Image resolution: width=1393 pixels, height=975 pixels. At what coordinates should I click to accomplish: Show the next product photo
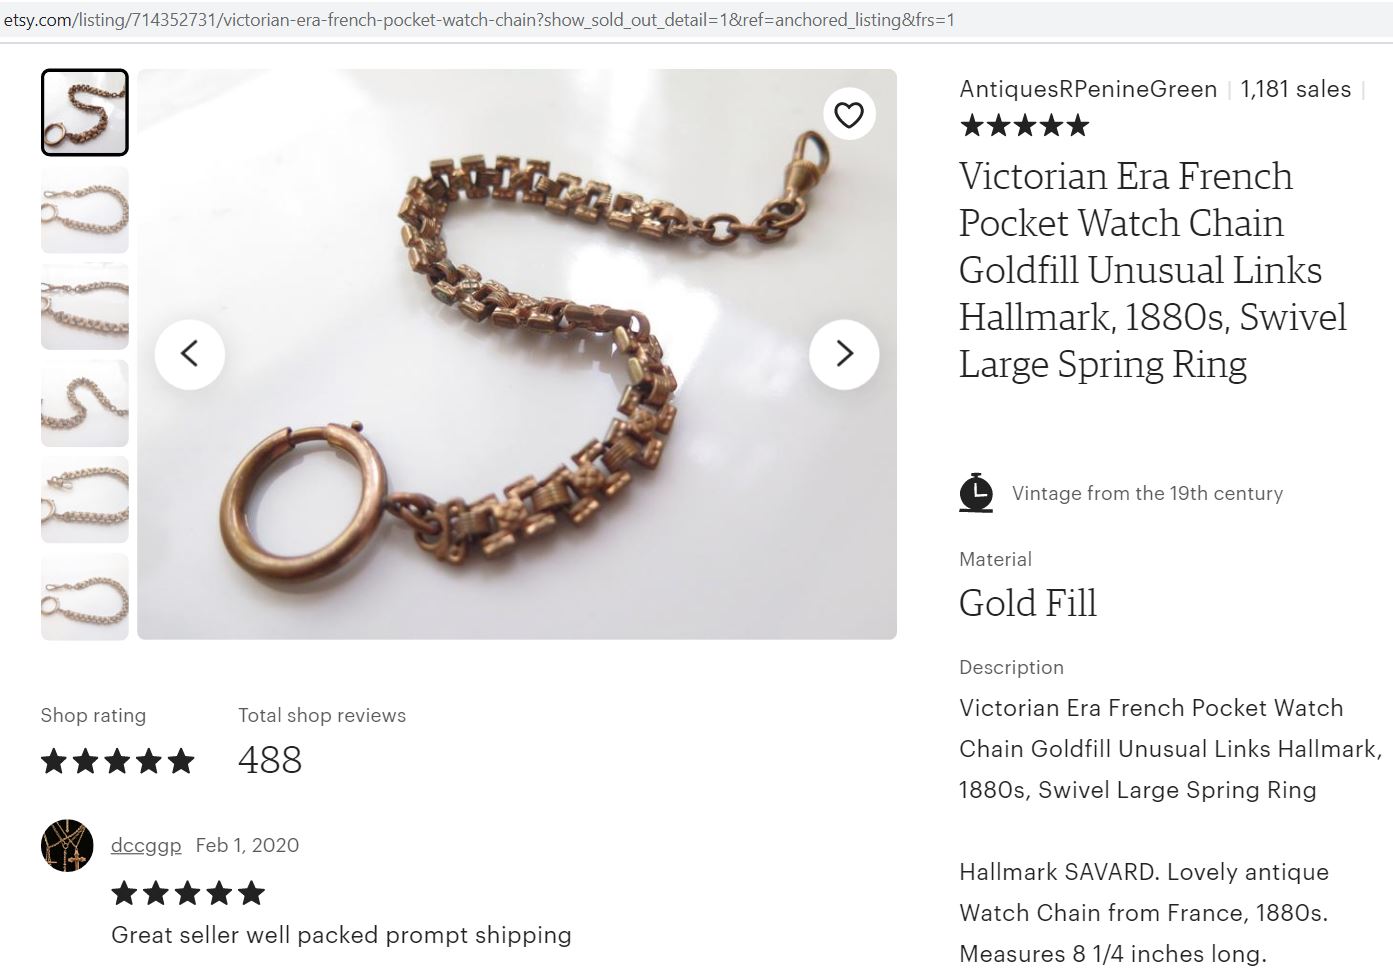tap(844, 354)
